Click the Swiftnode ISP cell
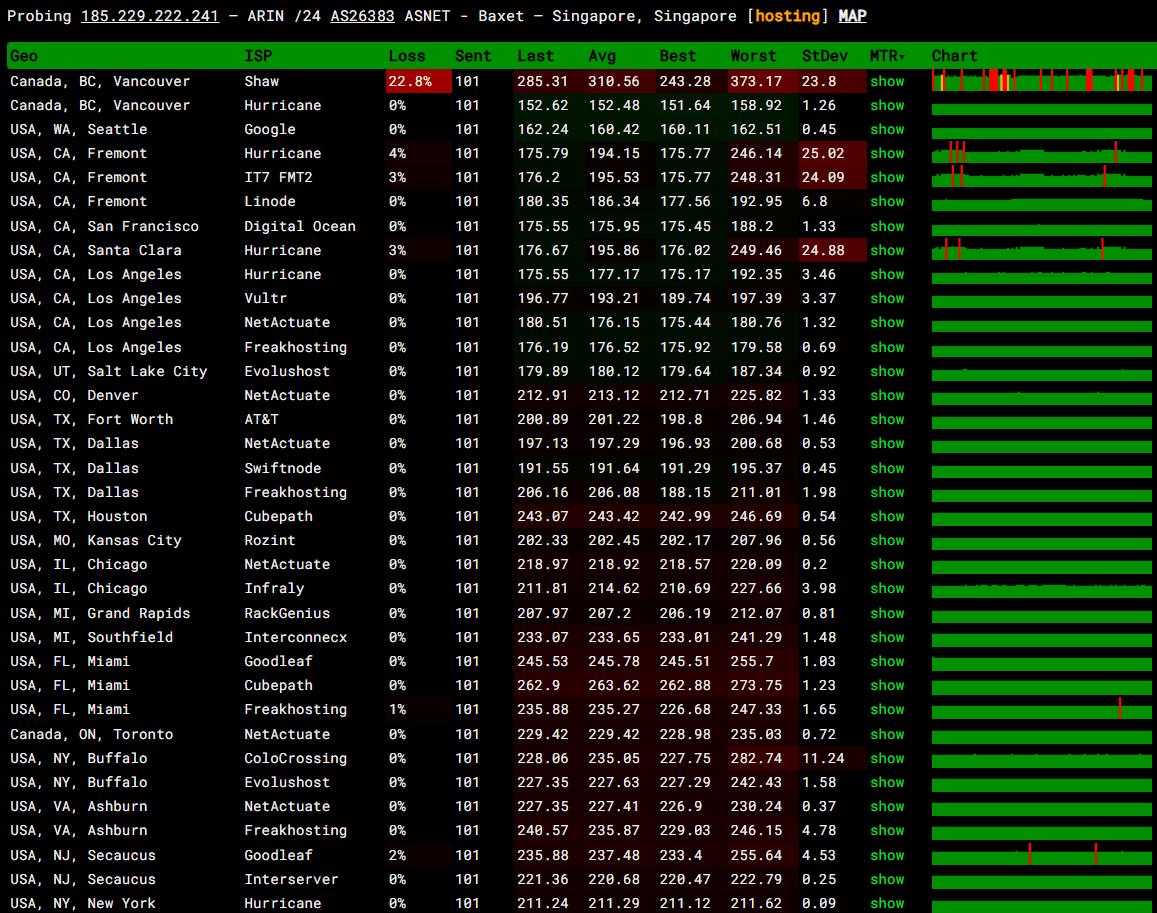This screenshot has width=1157, height=913. (283, 468)
